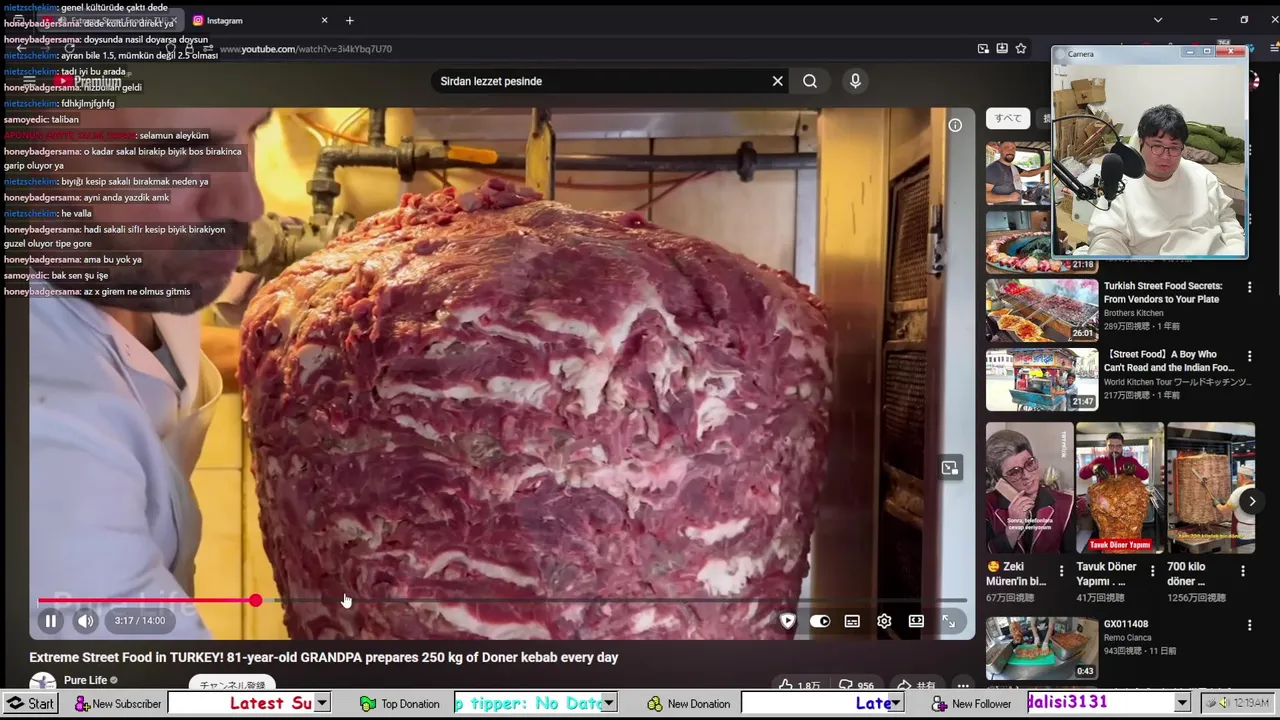This screenshot has width=1280, height=720.
Task: Open options for Indian Food video
Action: point(1249,356)
